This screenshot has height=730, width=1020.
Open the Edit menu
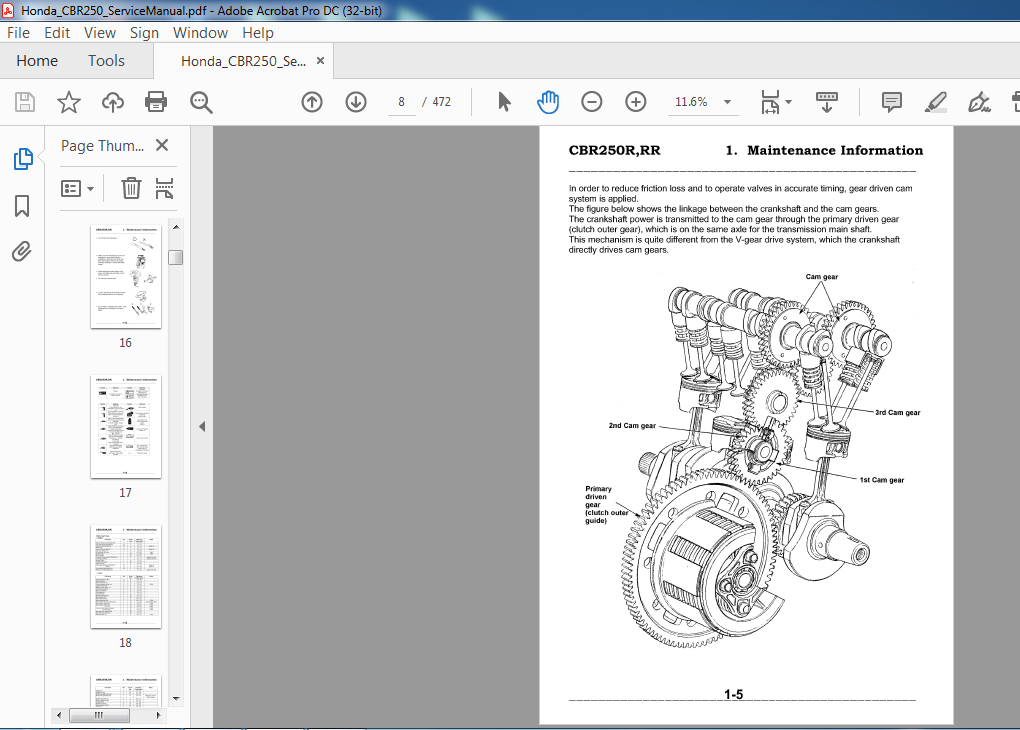[57, 33]
